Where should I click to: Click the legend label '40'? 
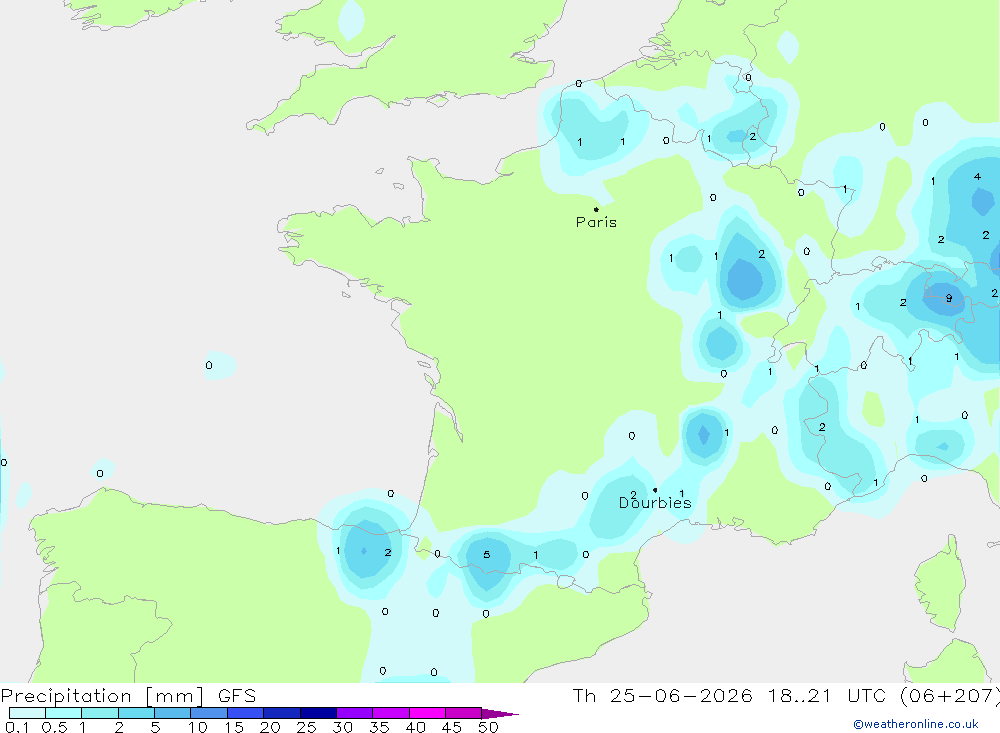(x=415, y=727)
